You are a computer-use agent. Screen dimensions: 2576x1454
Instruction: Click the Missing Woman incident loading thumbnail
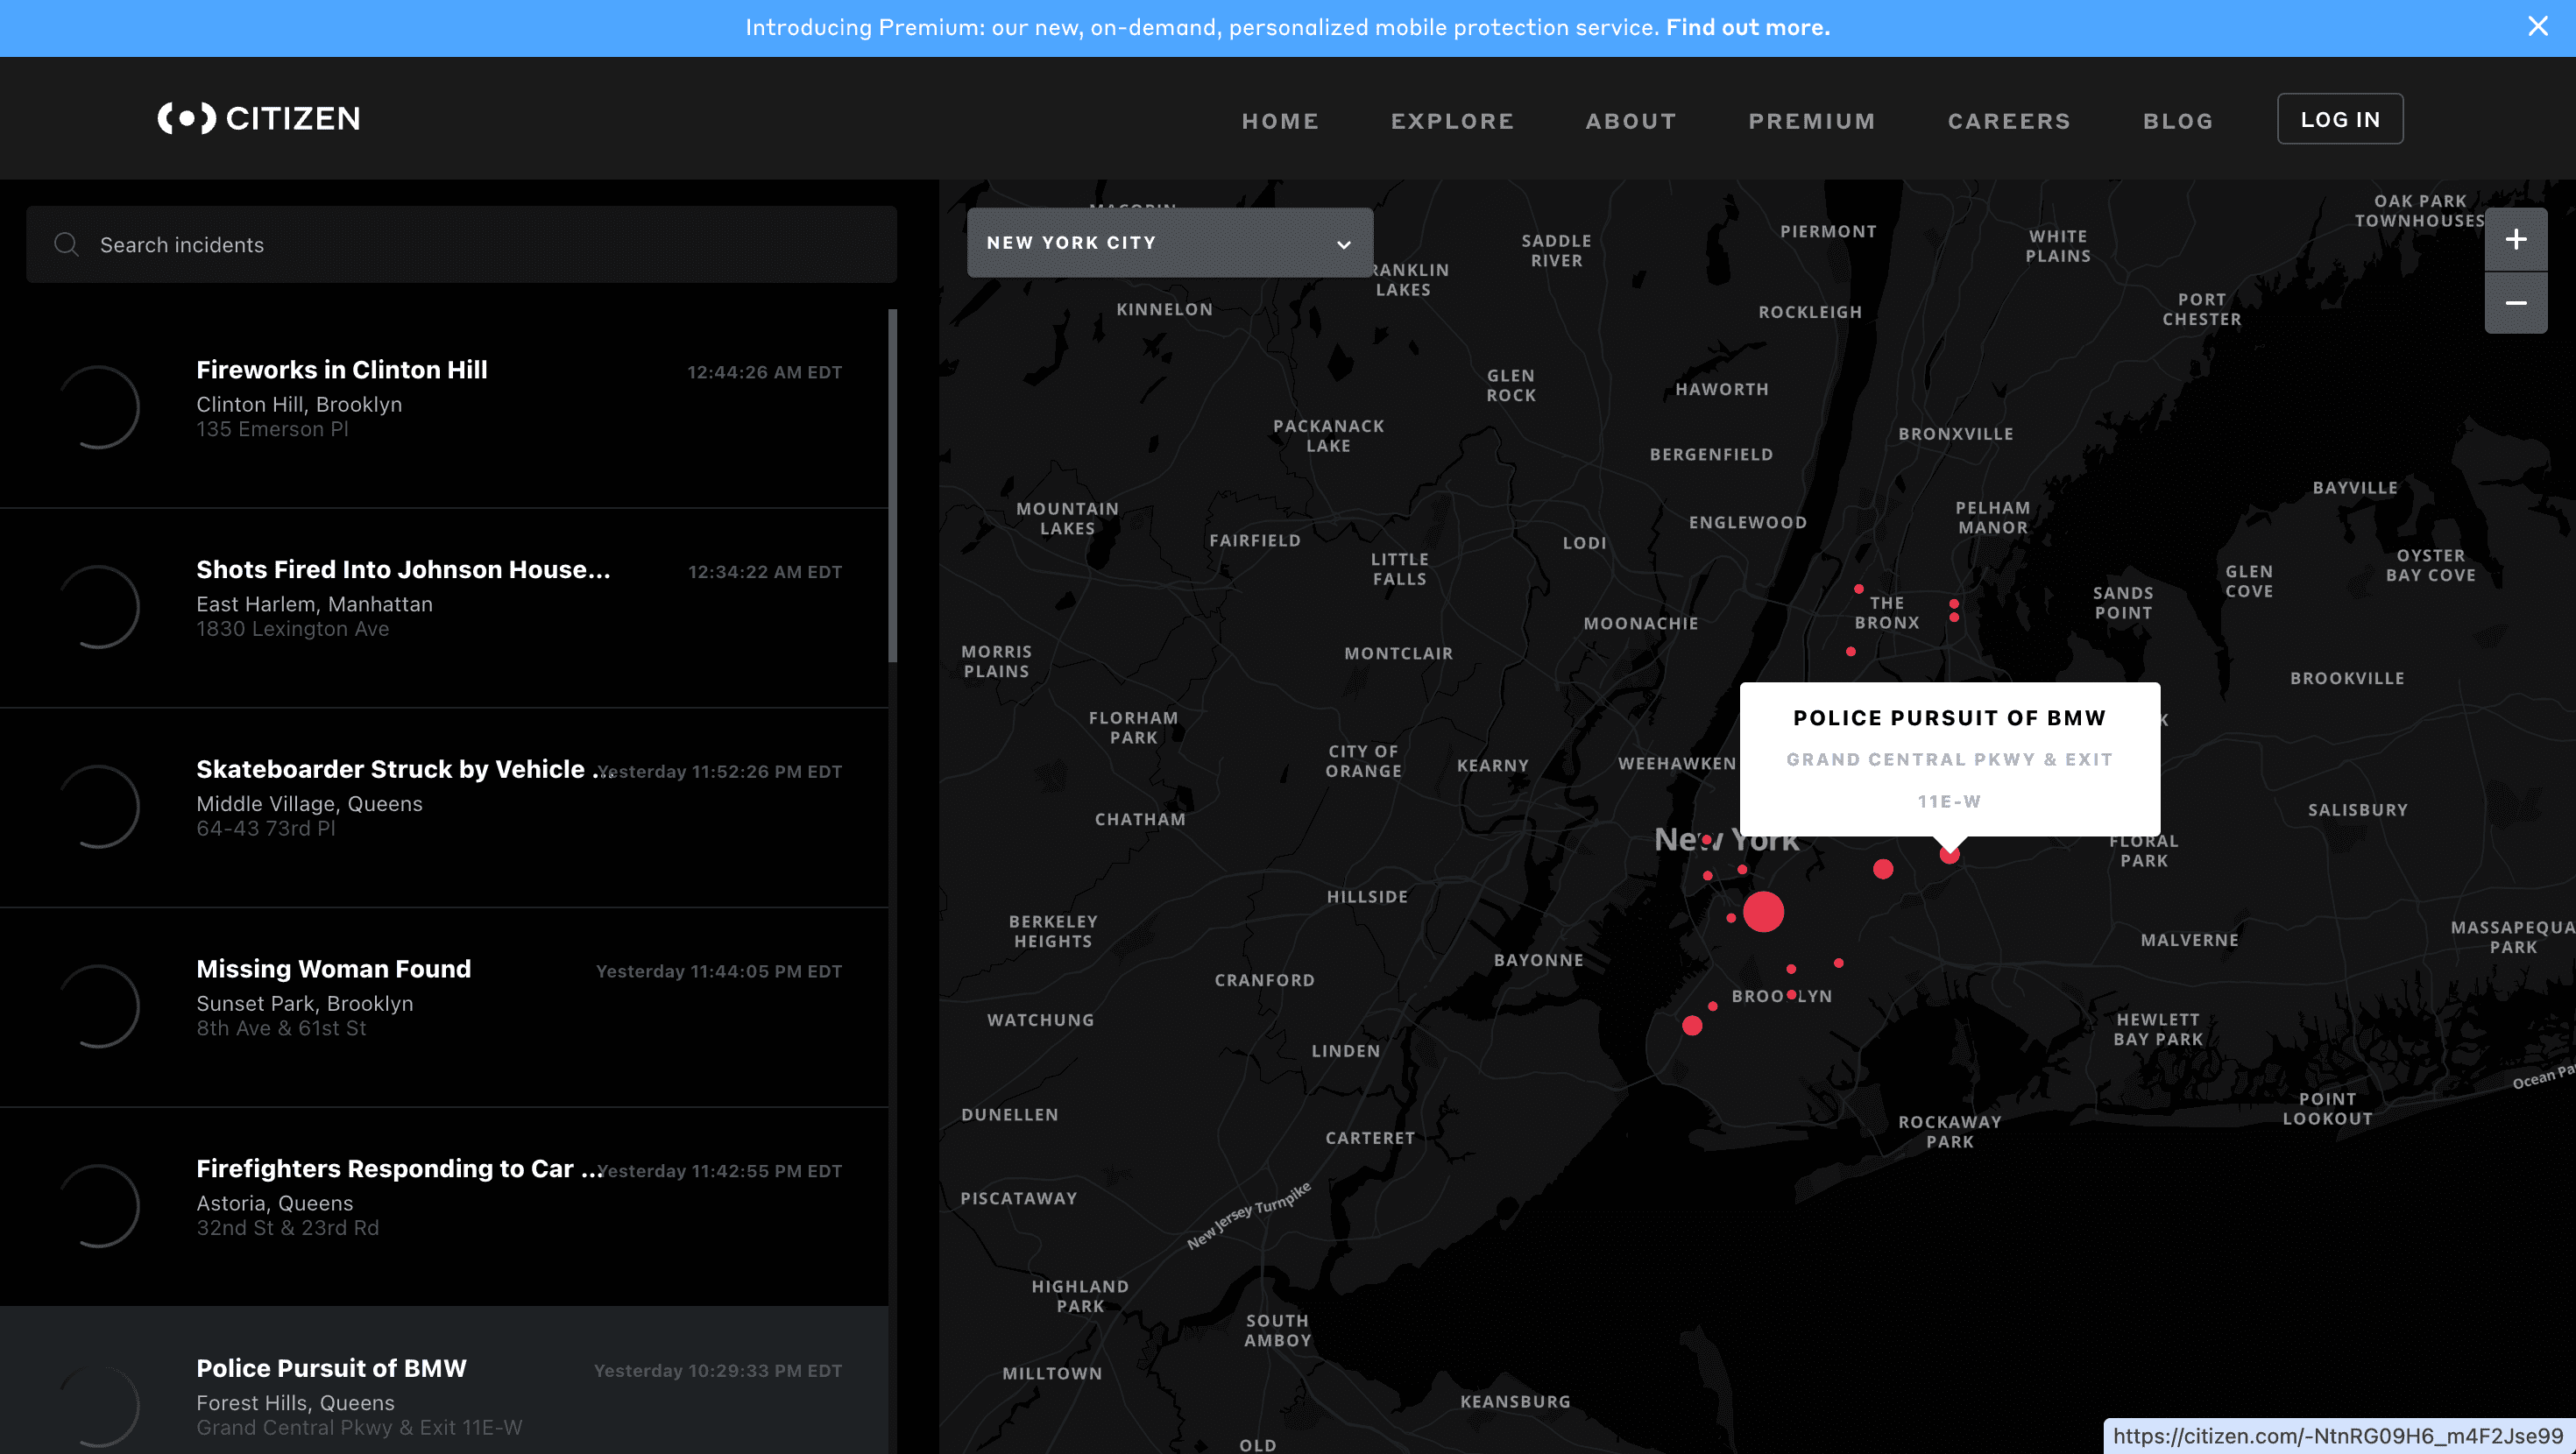[x=98, y=1006]
